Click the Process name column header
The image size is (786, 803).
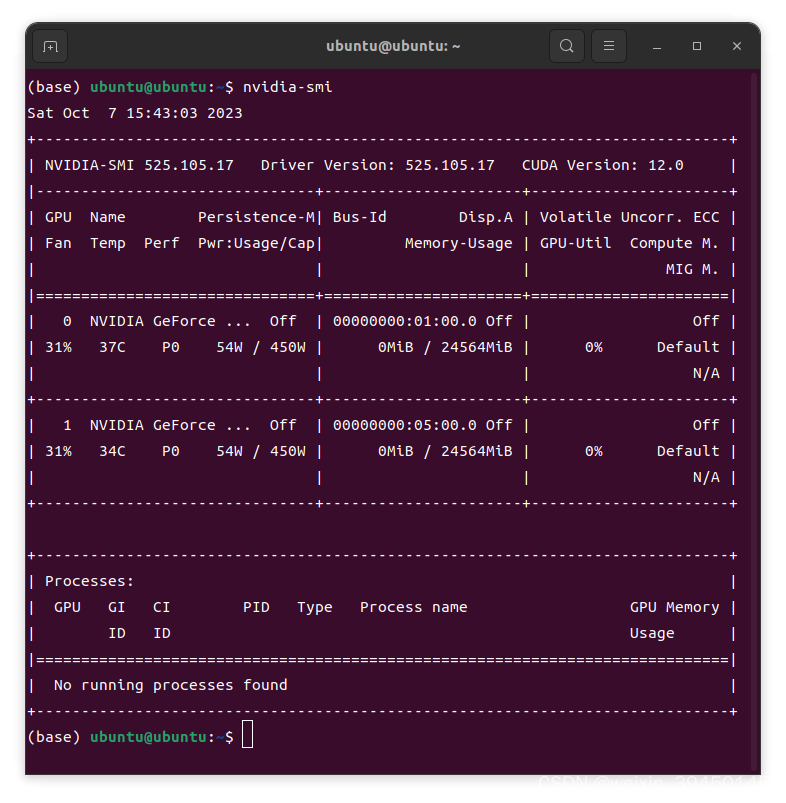click(x=413, y=607)
